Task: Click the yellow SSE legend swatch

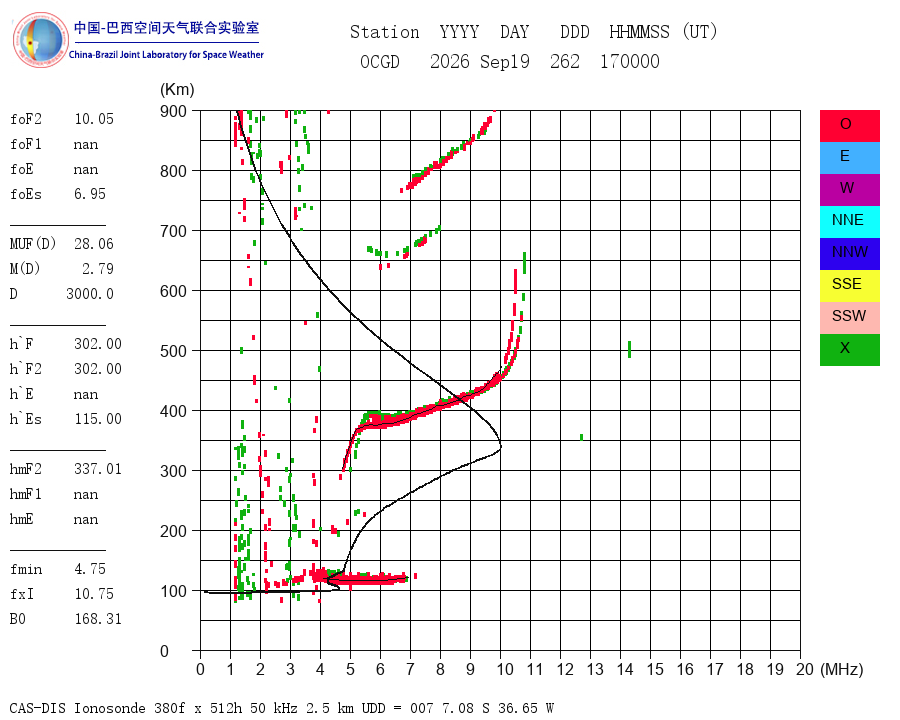Action: pyautogui.click(x=849, y=286)
